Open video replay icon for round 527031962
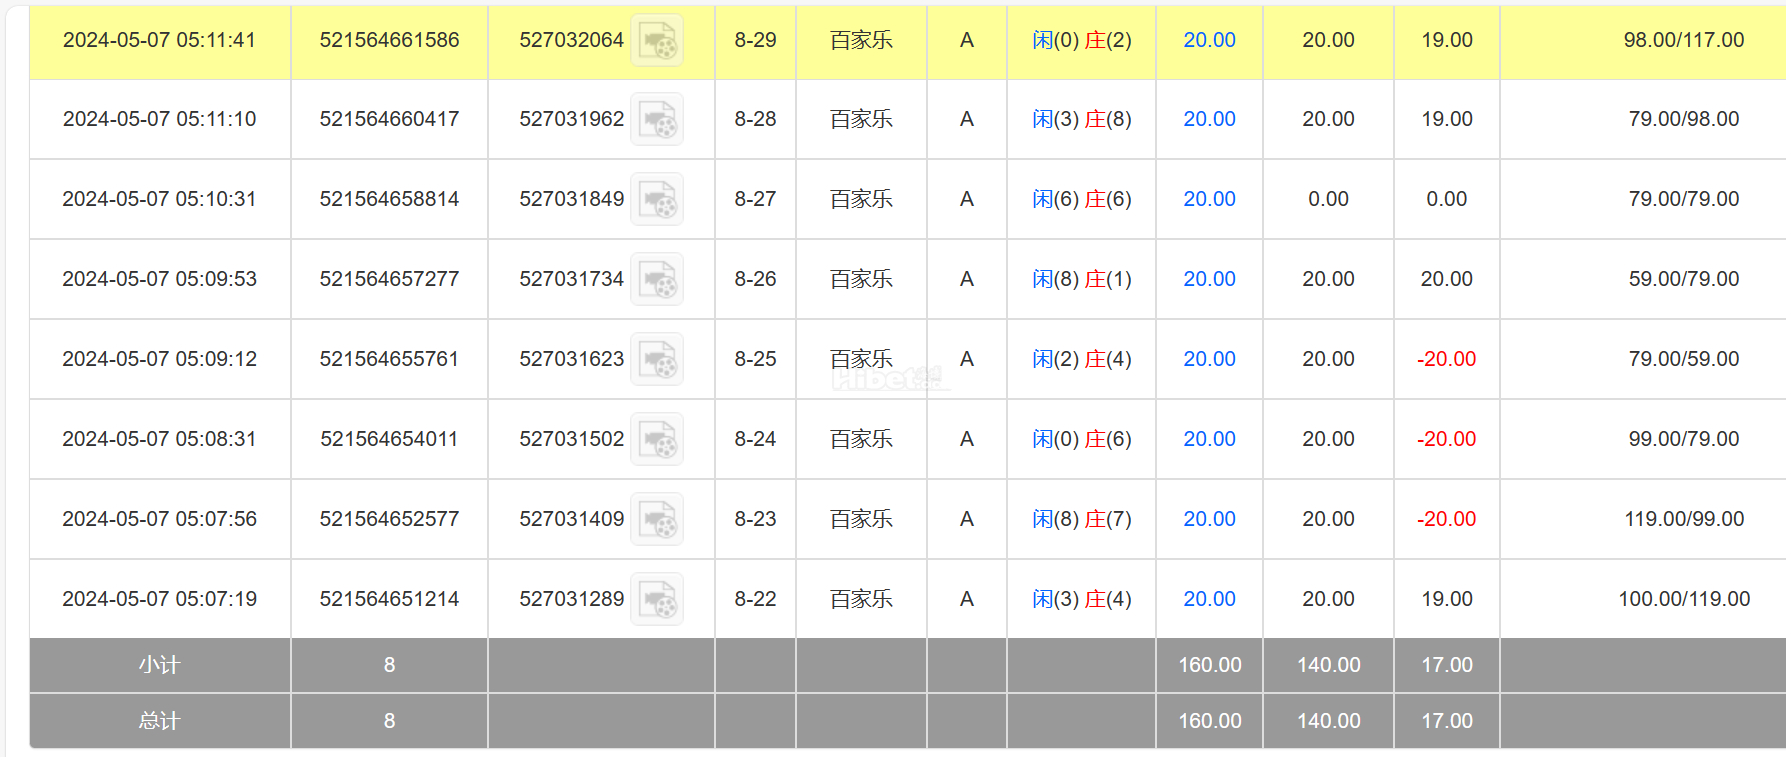 (657, 119)
